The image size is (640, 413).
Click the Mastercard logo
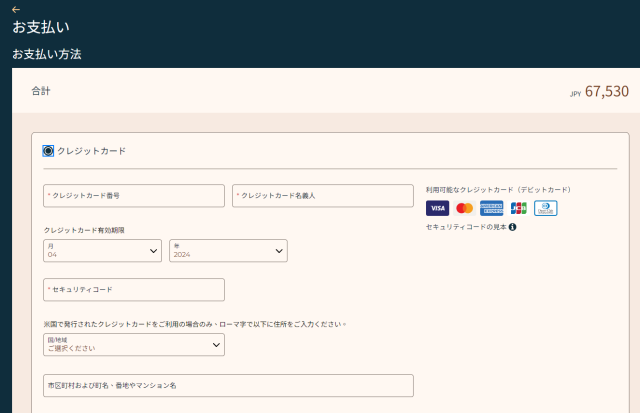click(x=464, y=208)
